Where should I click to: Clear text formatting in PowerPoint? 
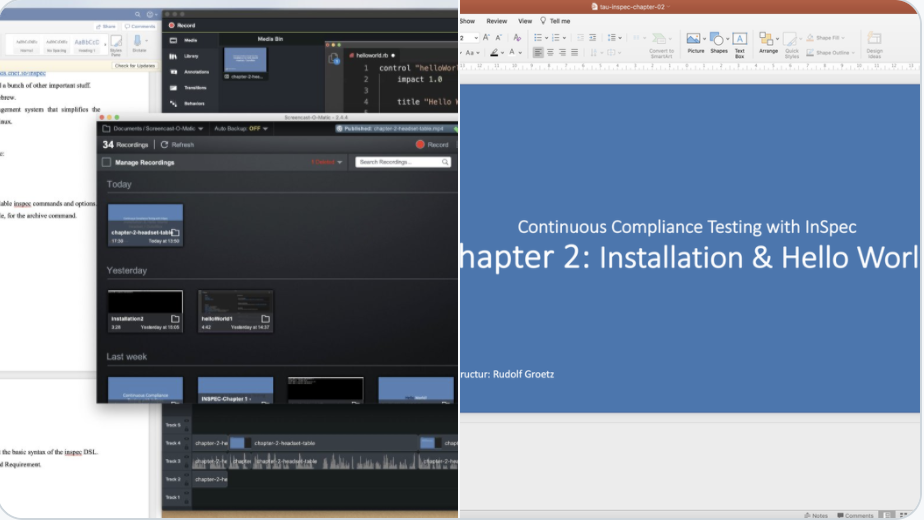(517, 37)
